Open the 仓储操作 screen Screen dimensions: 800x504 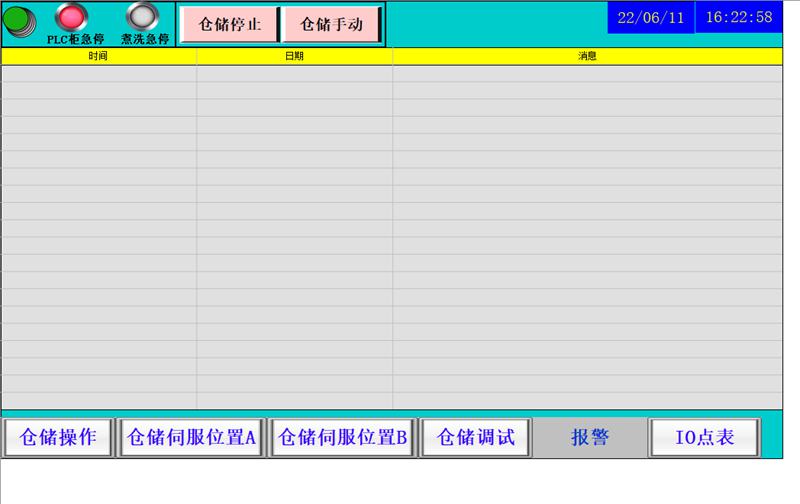pos(58,438)
